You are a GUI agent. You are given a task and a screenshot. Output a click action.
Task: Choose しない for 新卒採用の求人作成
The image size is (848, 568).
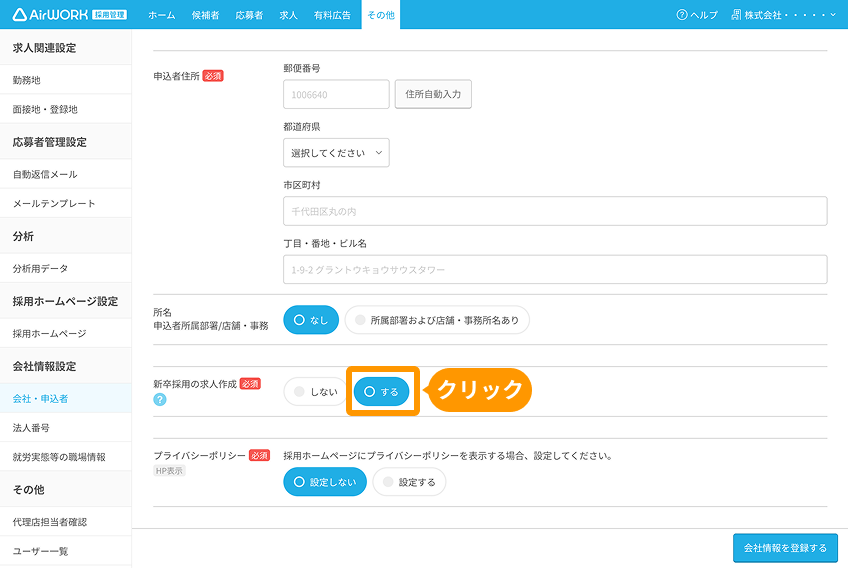coord(314,392)
